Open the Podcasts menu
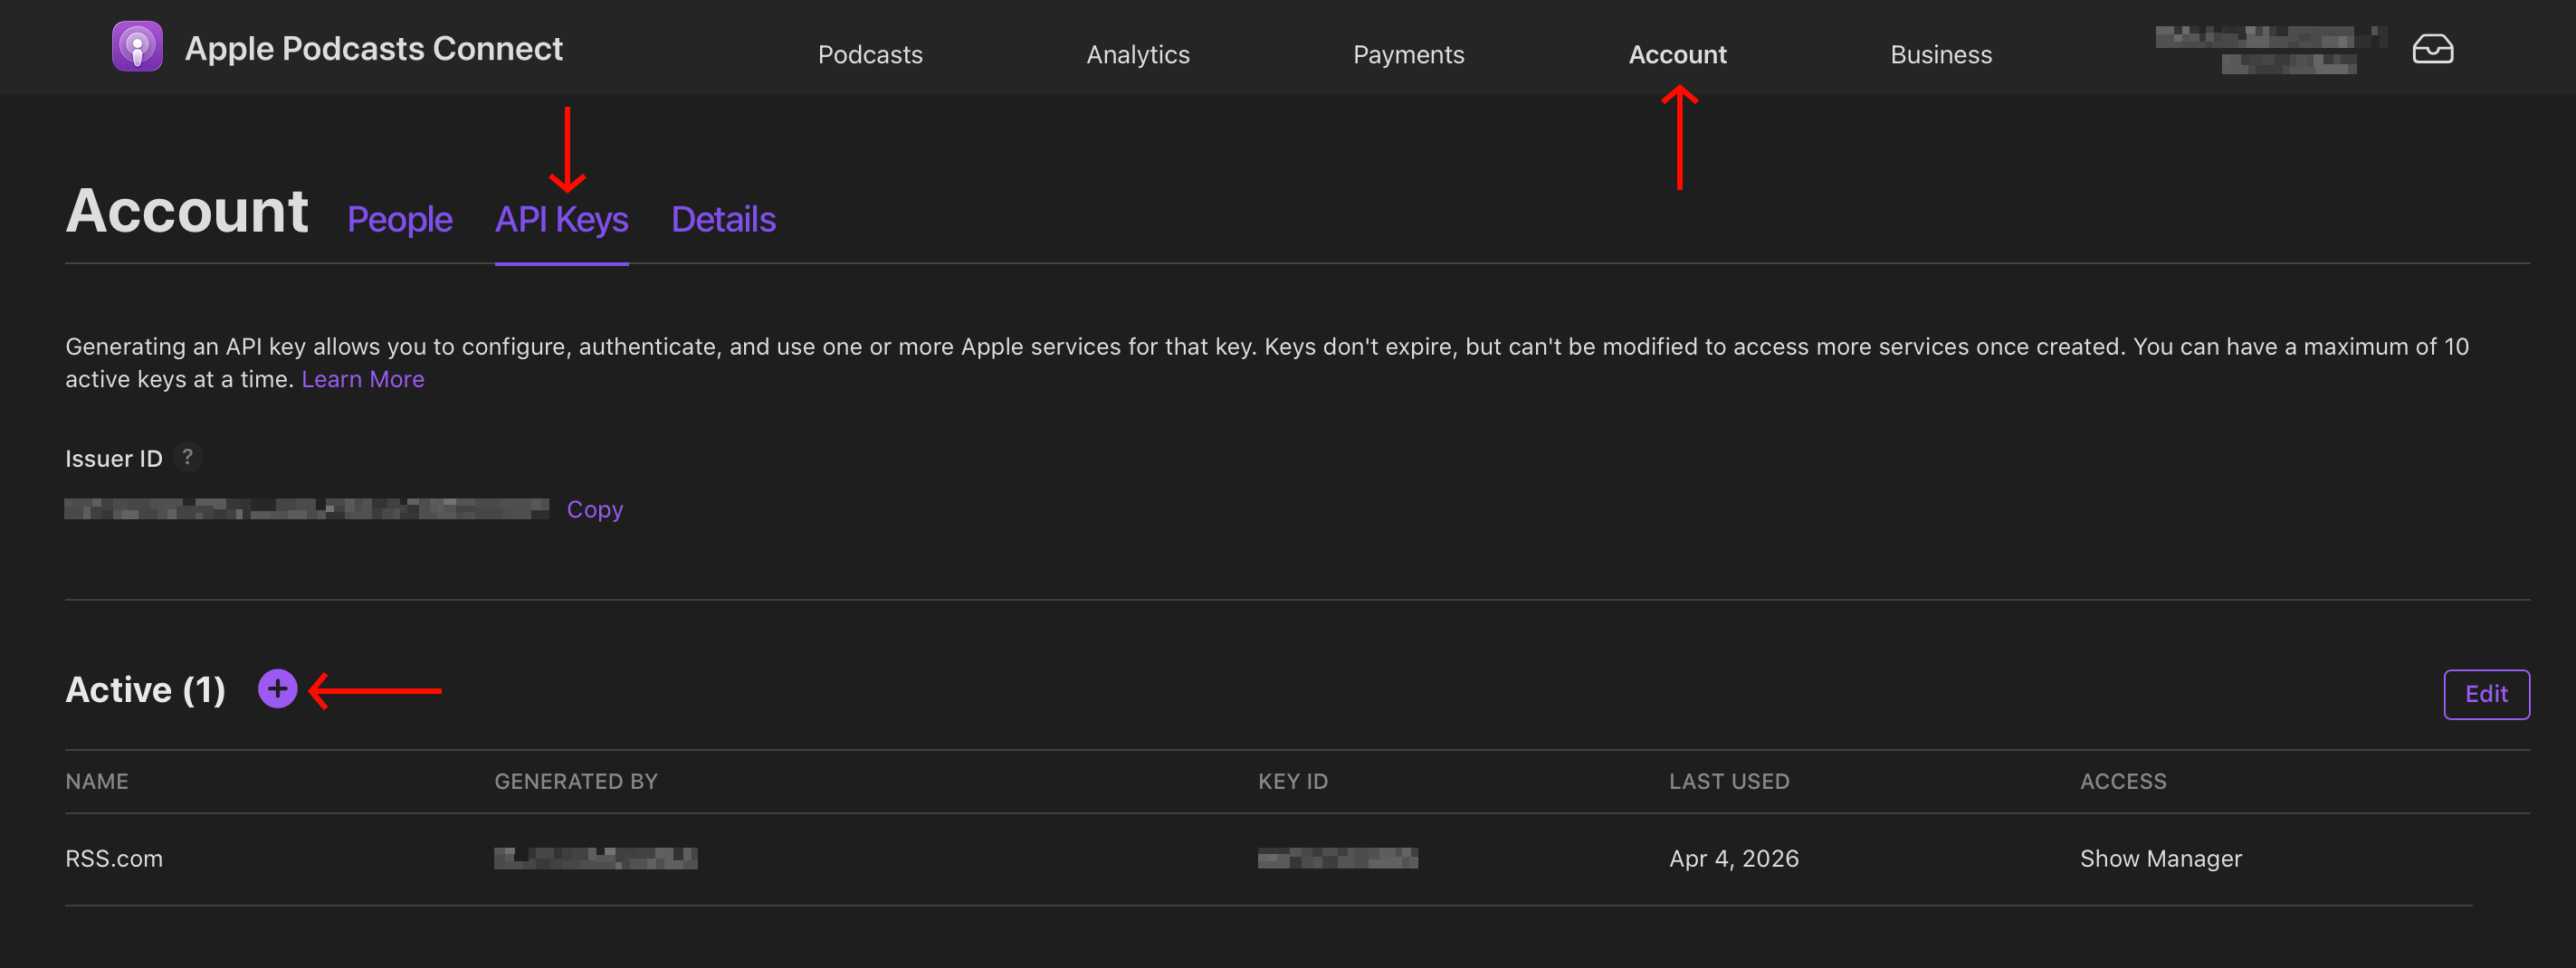 coord(870,54)
